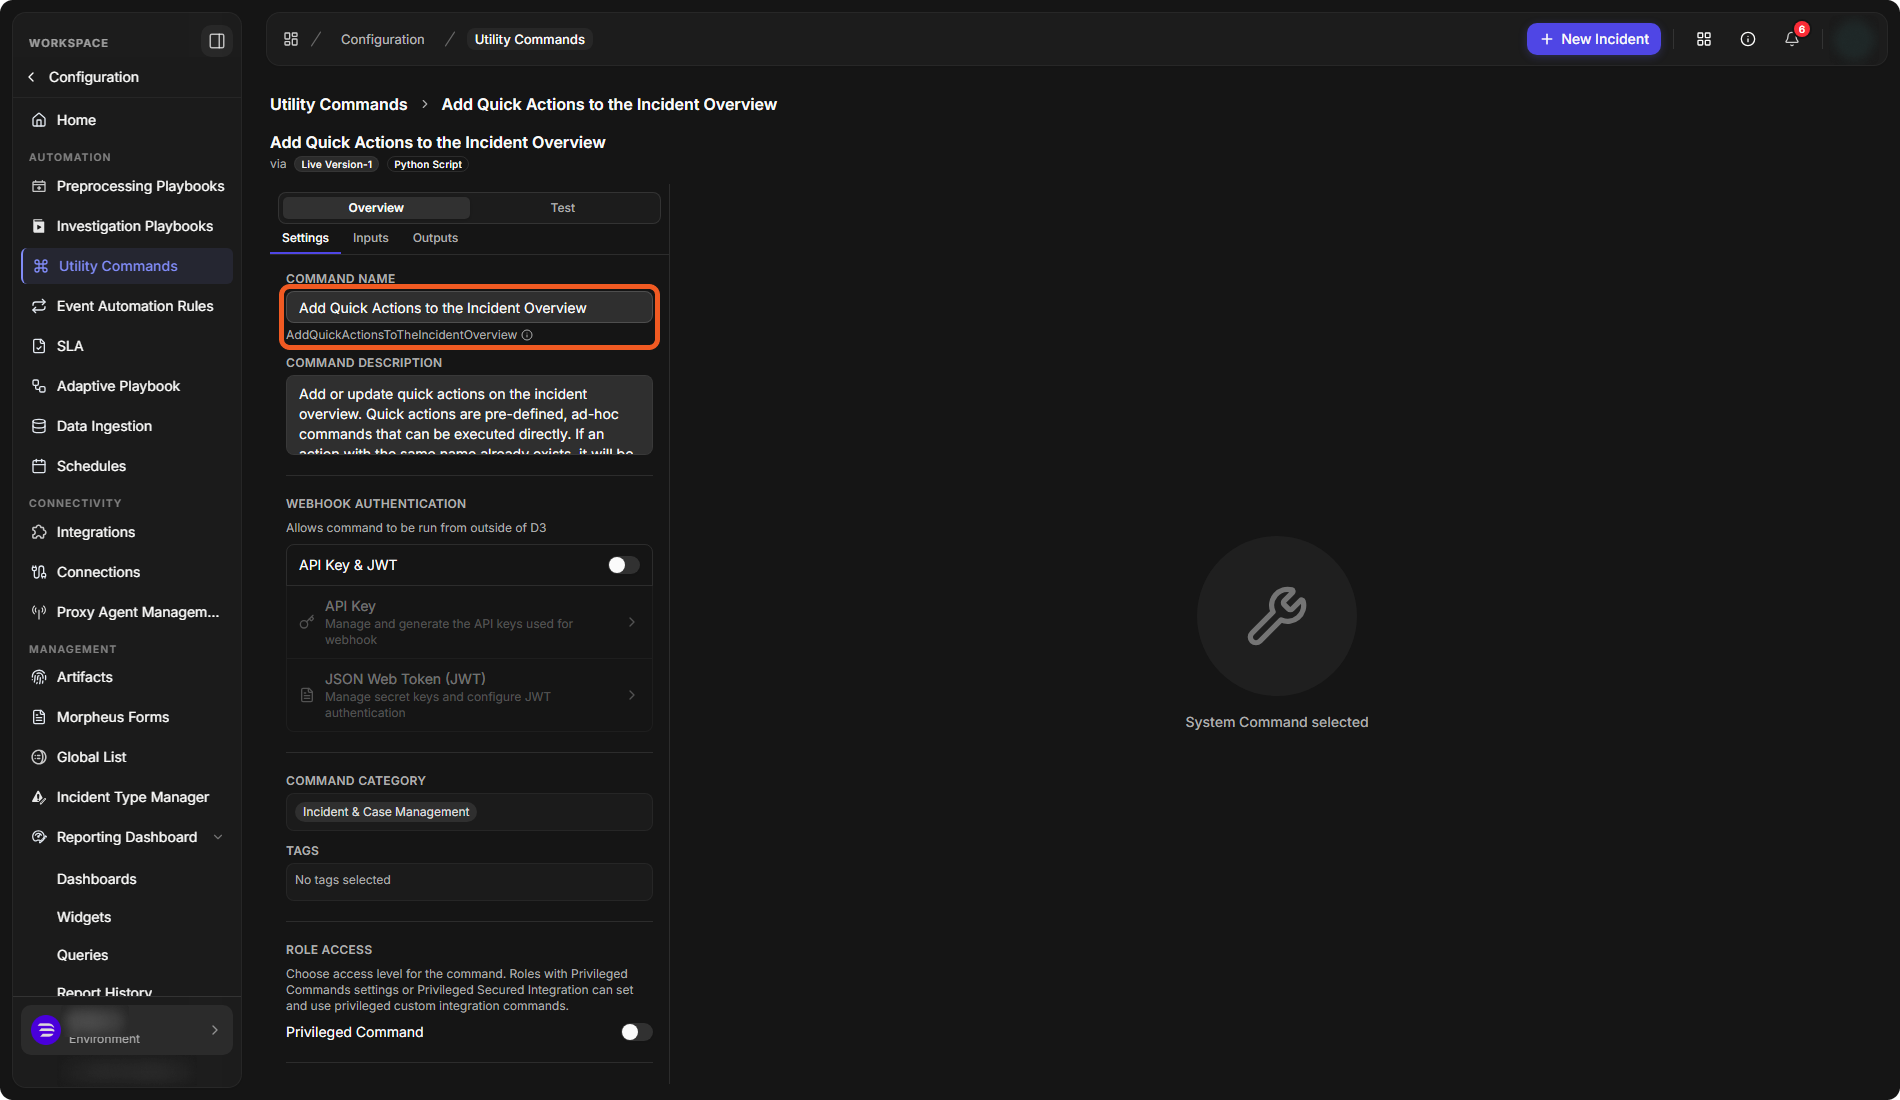1900x1100 pixels.
Task: Open the environment switcher chevron
Action: pos(215,1030)
